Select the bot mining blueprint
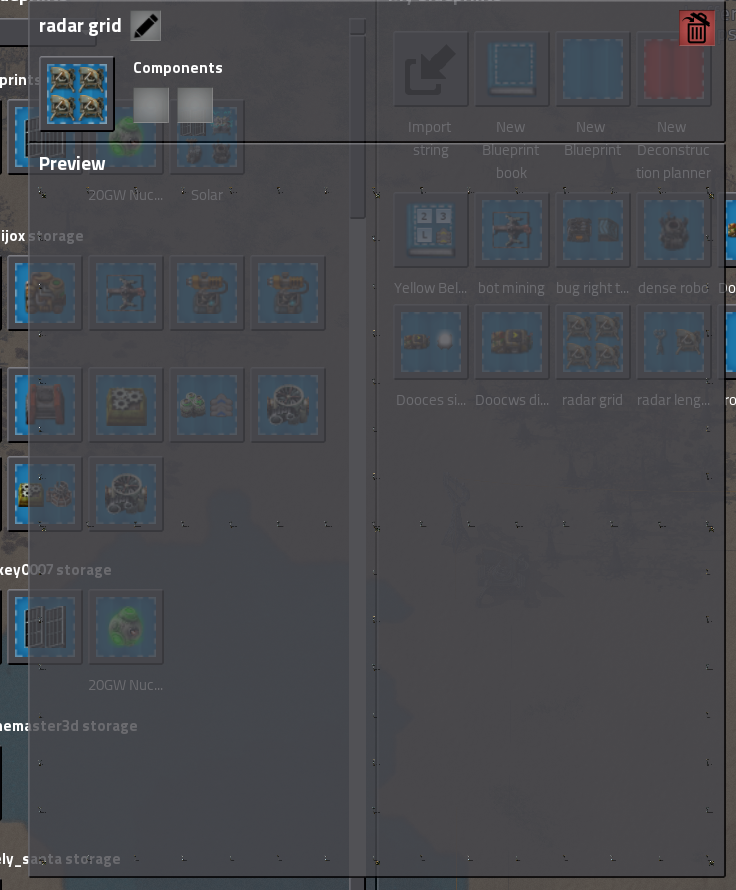The image size is (736, 890). 511,230
